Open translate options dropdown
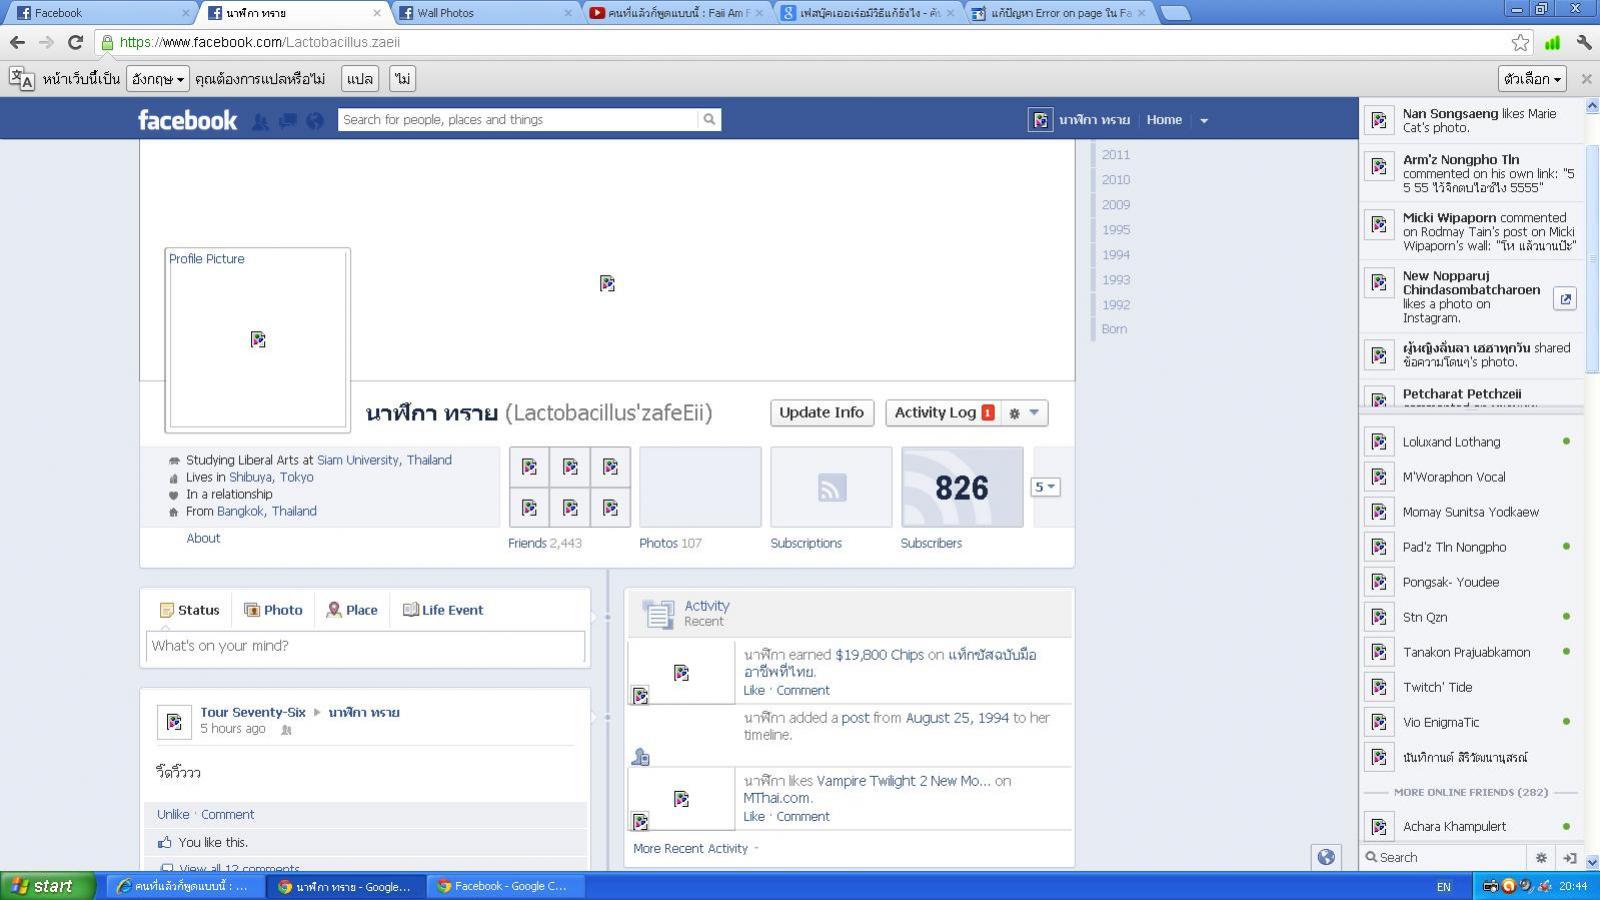 (x=1533, y=79)
